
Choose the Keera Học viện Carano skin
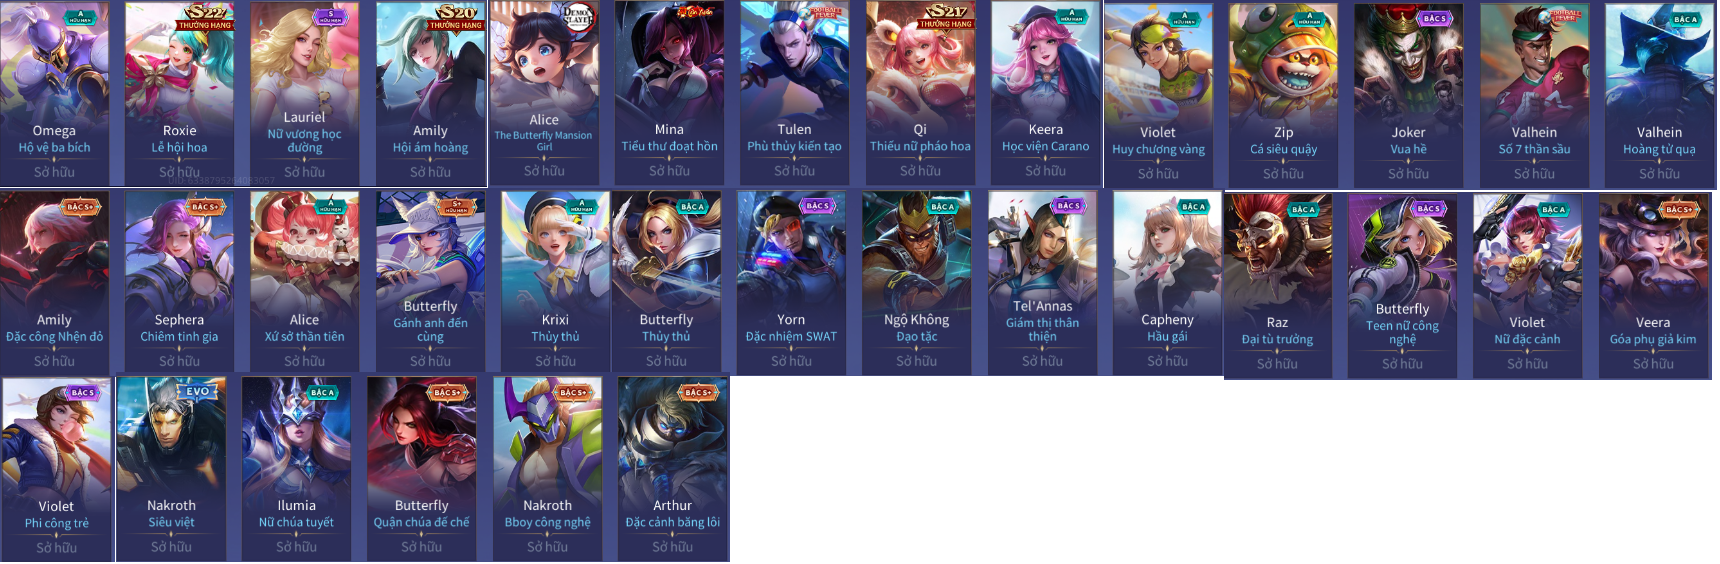pyautogui.click(x=1046, y=93)
